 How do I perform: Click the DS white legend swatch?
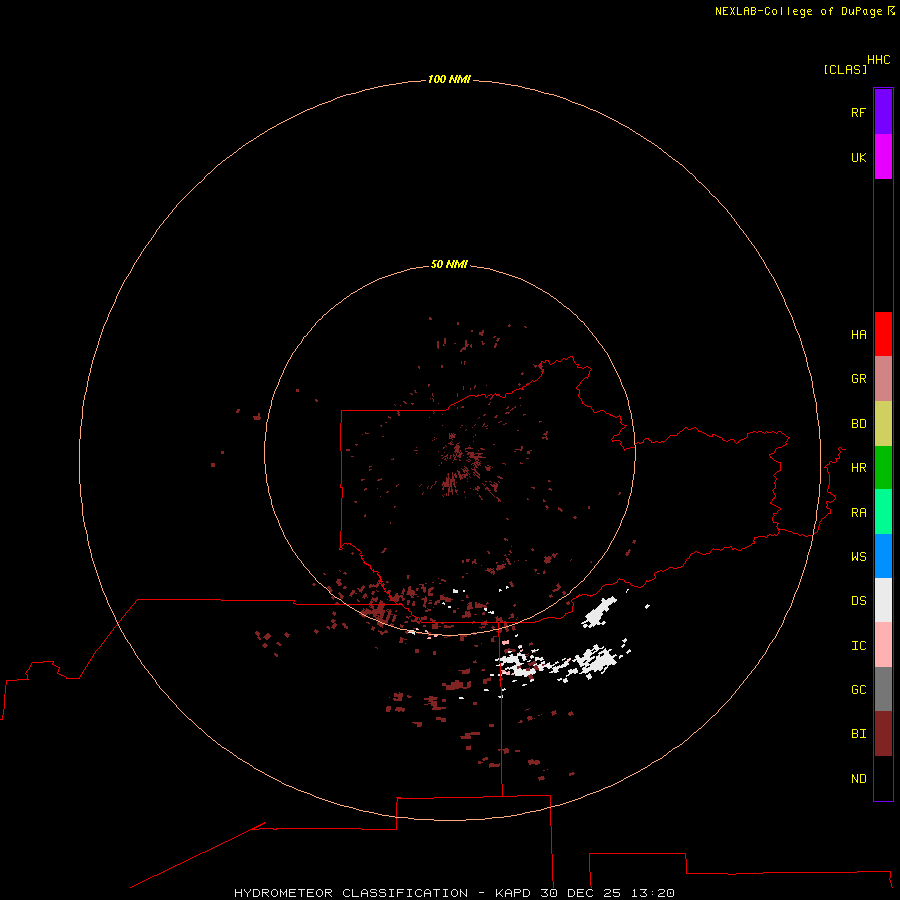883,600
